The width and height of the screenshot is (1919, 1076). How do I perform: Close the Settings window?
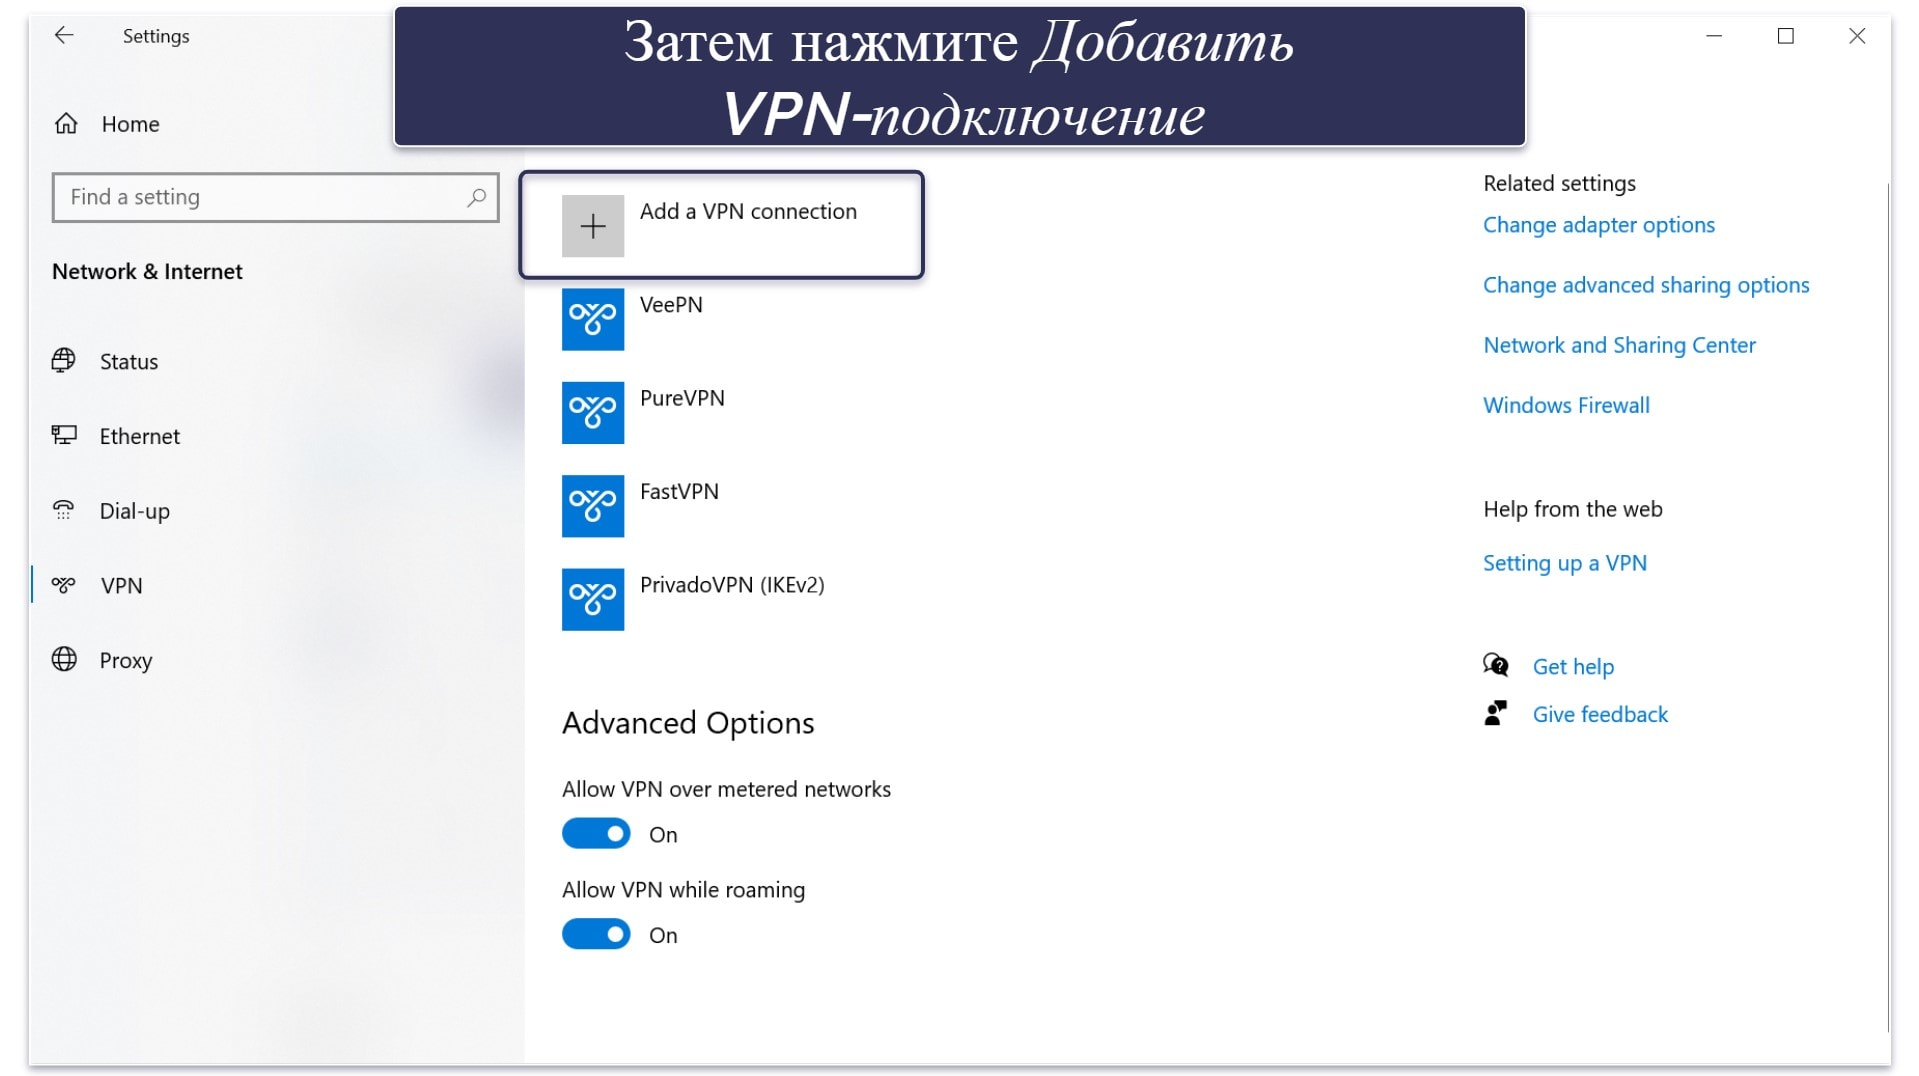(x=1857, y=36)
